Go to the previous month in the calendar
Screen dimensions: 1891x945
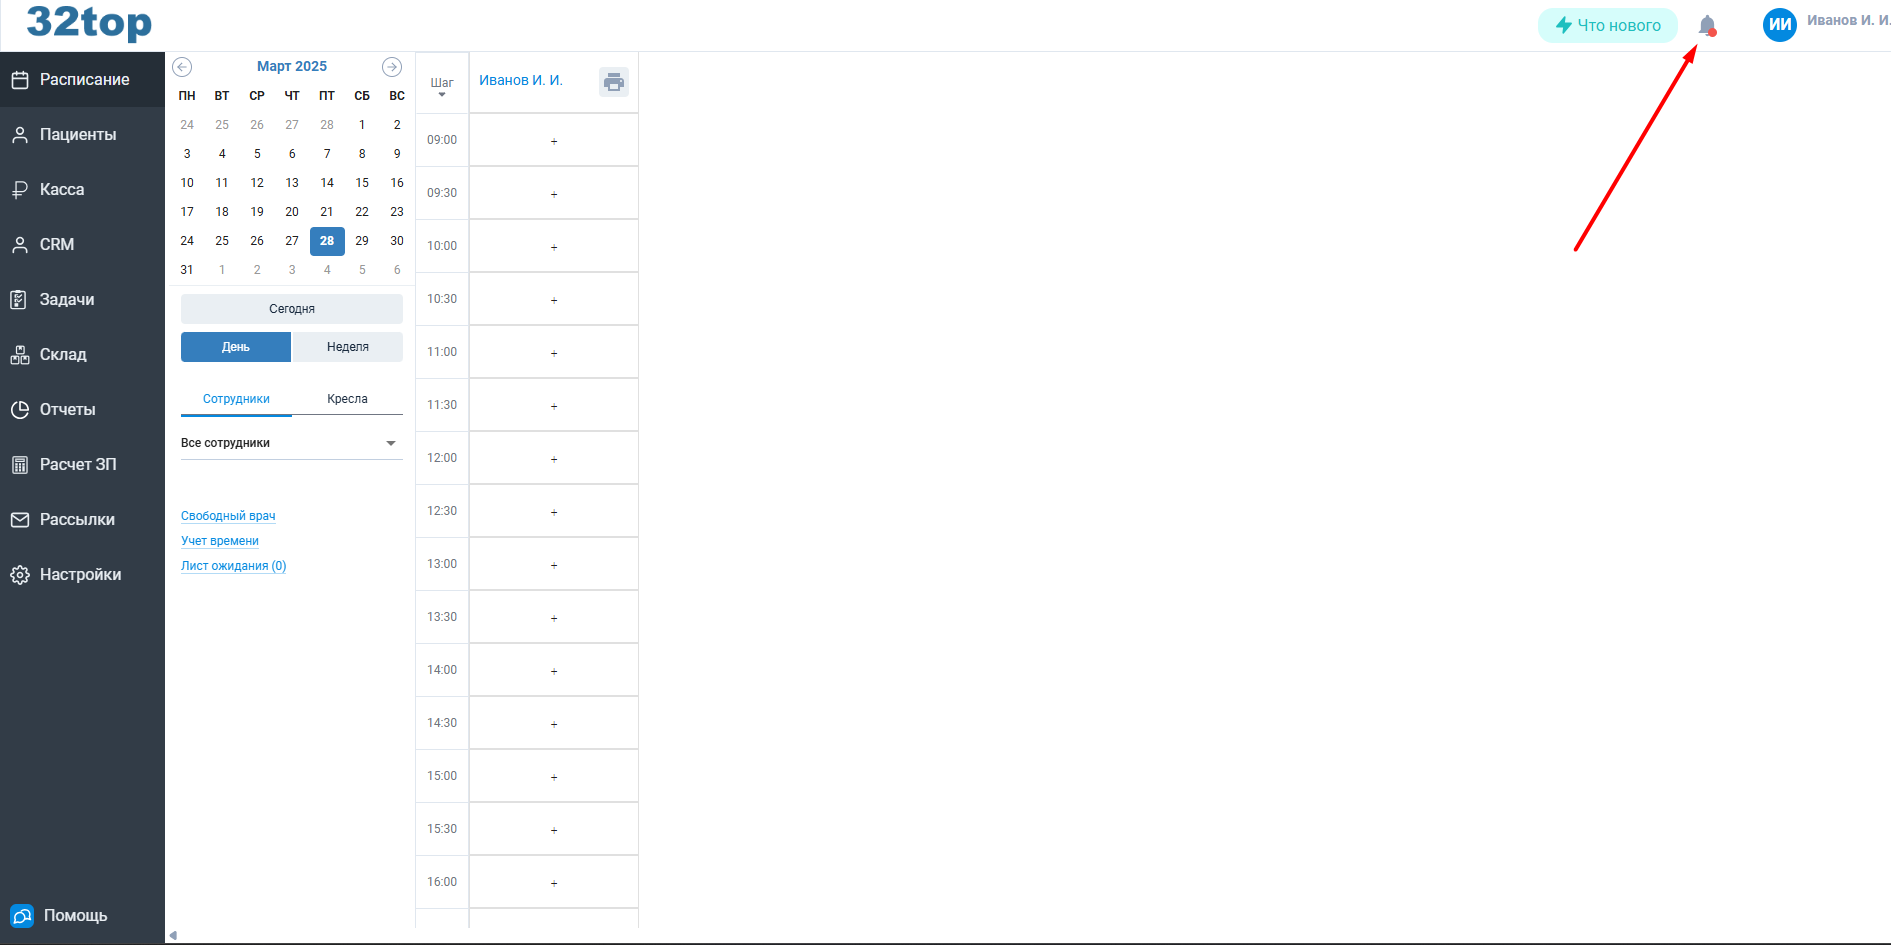click(182, 67)
